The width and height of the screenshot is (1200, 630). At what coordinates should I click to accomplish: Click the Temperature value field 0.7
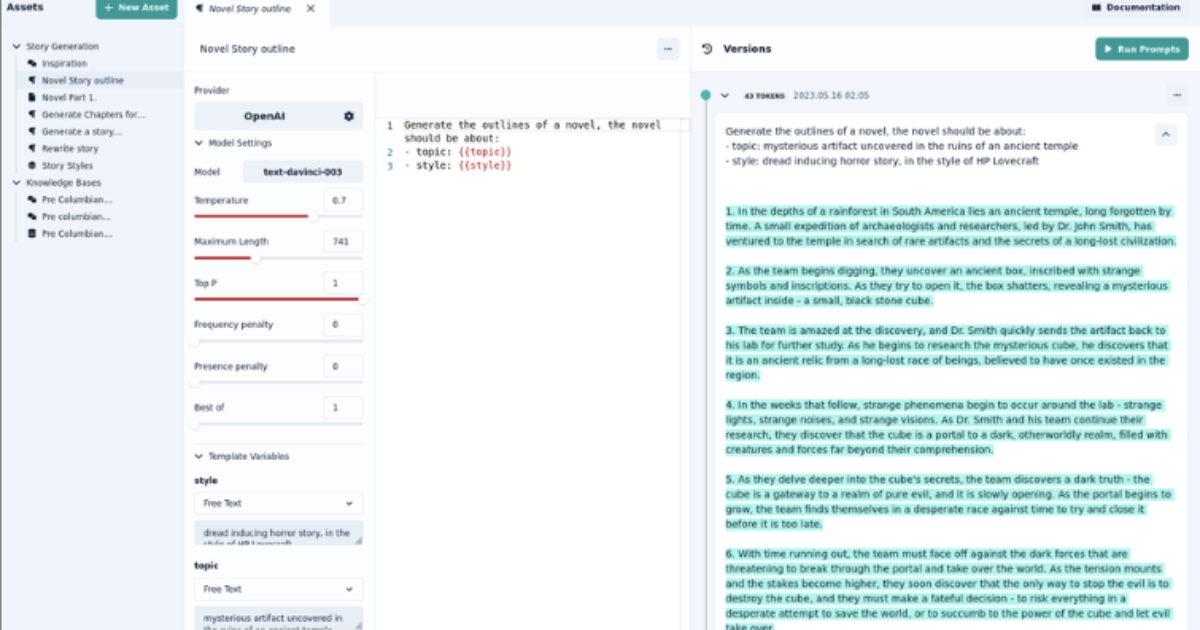click(343, 201)
